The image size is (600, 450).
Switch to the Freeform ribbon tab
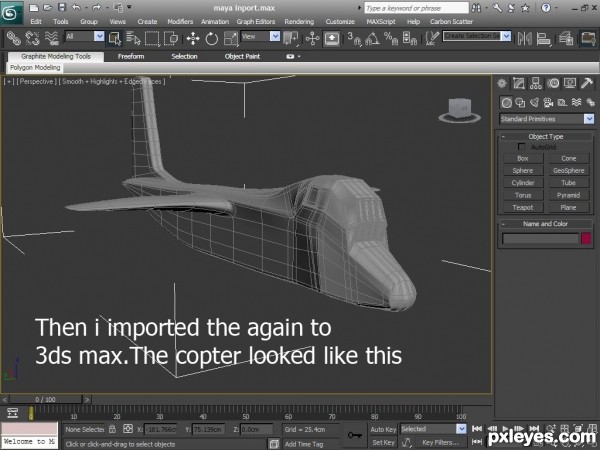(131, 57)
